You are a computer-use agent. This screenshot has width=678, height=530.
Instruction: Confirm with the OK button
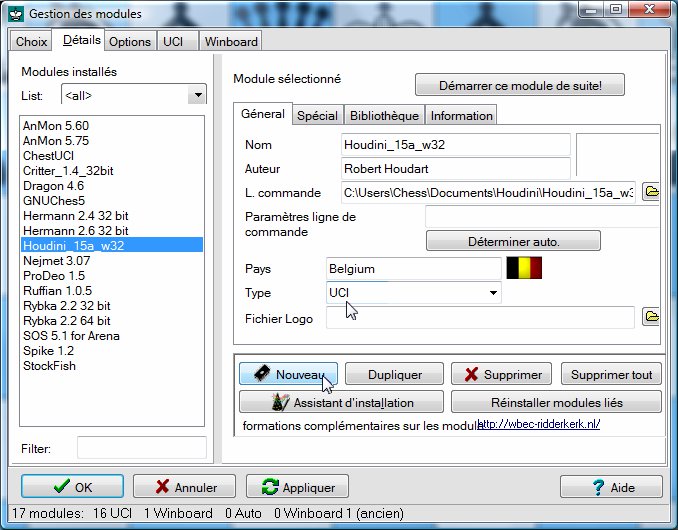[x=72, y=487]
